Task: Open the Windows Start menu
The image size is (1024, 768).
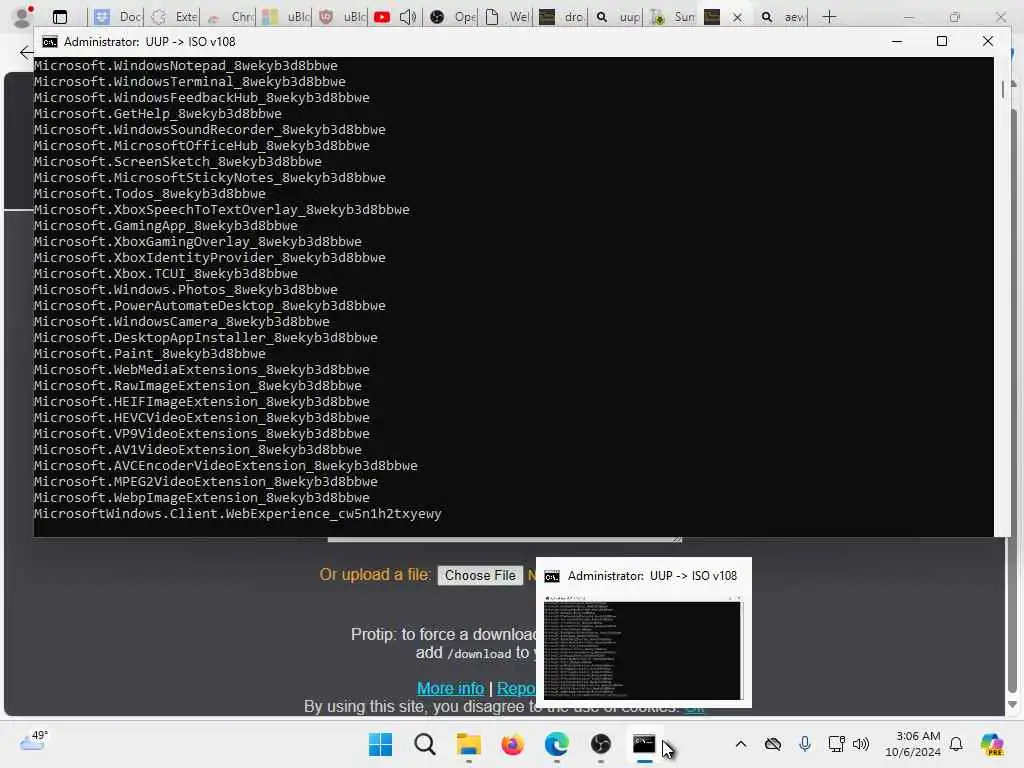Action: point(380,744)
